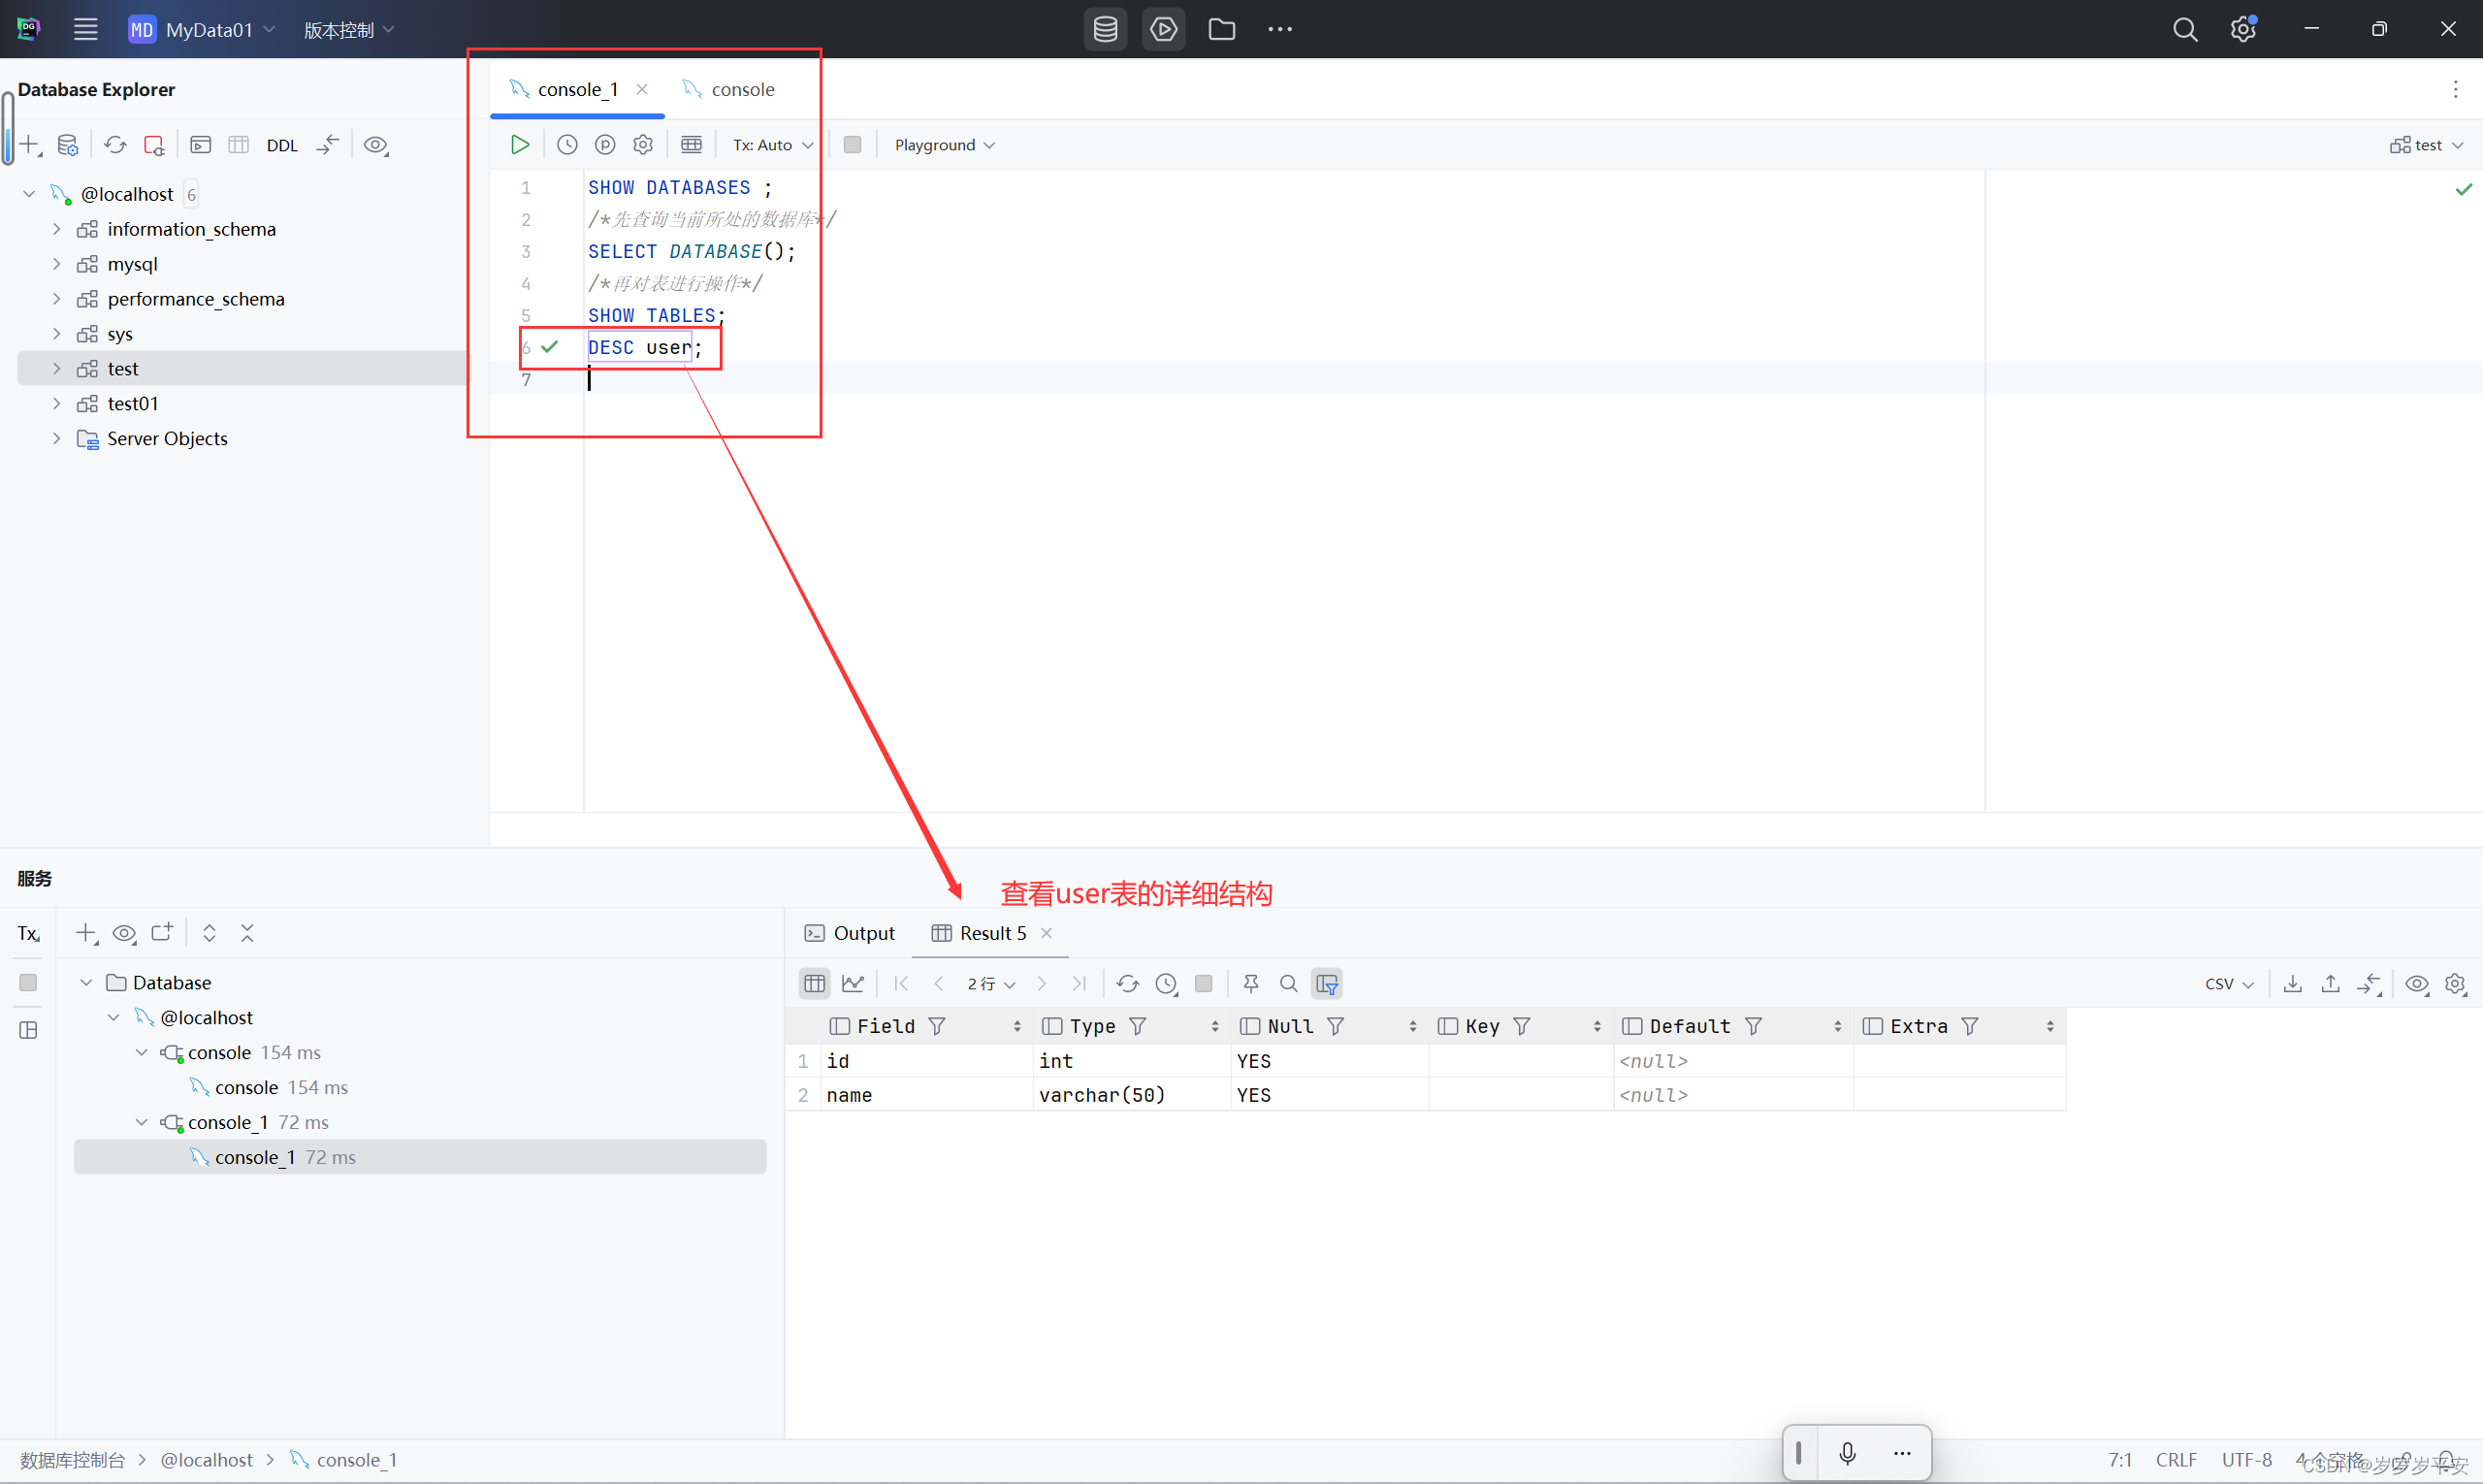Refresh the database connection using the refresh icon
Screen dimensions: 2483x1484
pos(115,145)
